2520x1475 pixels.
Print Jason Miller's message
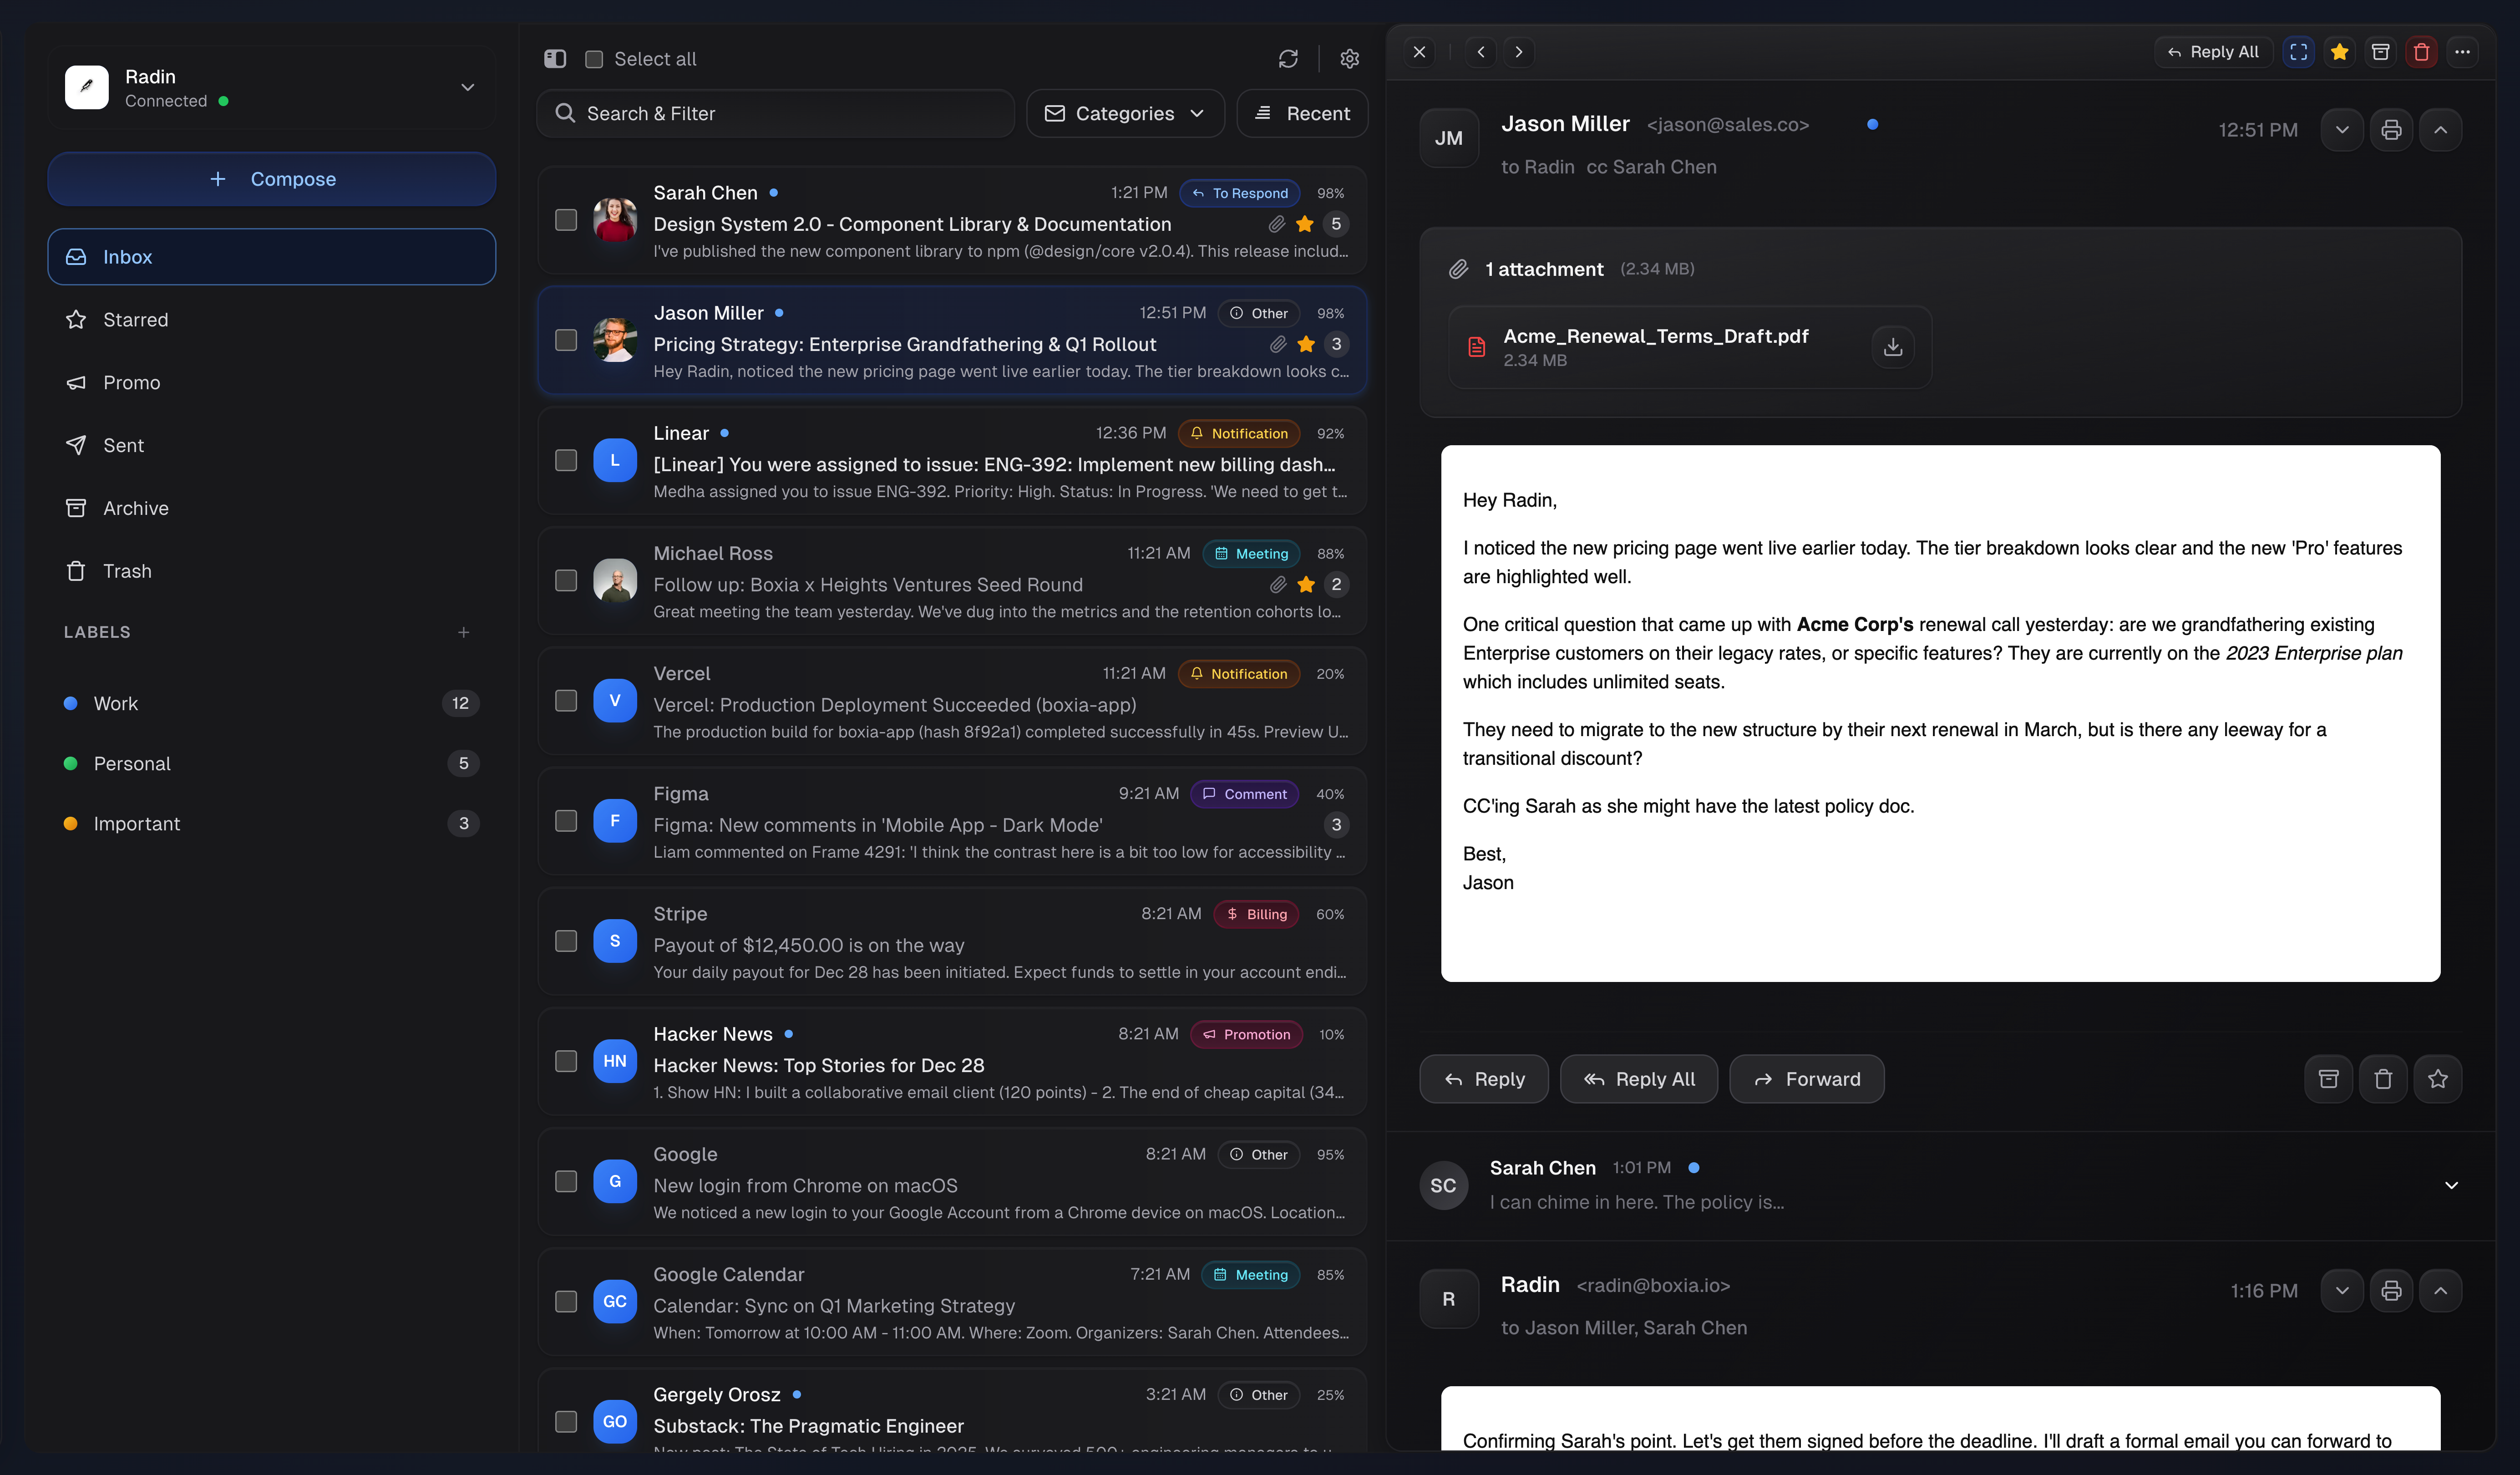pyautogui.click(x=2391, y=130)
